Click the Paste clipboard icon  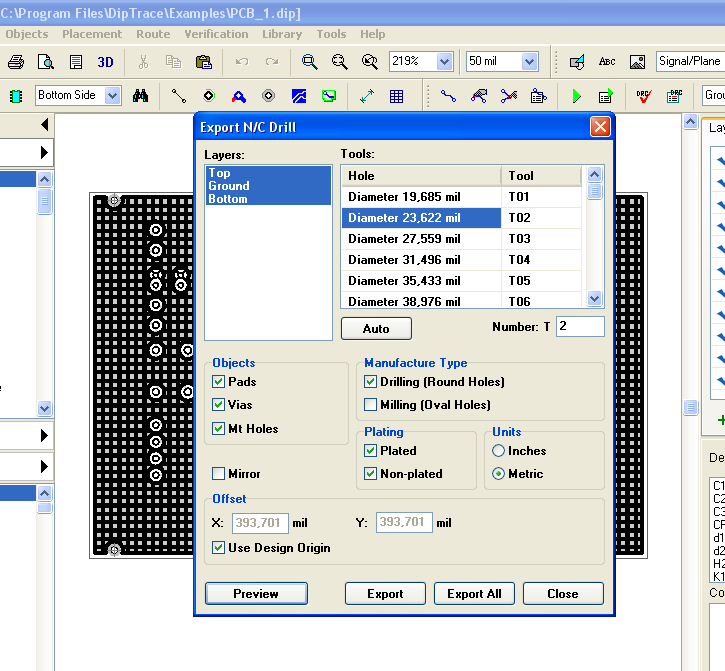pyautogui.click(x=203, y=62)
